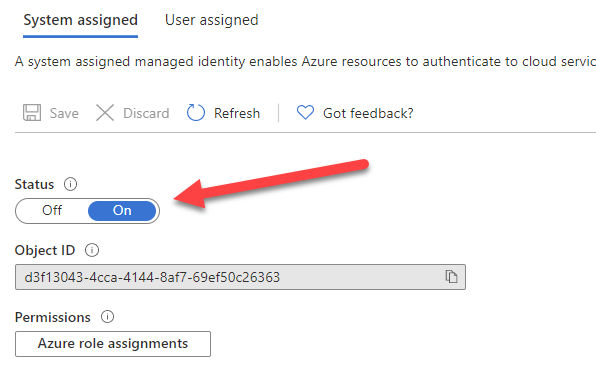This screenshot has height=376, width=596.
Task: Click the Refresh label
Action: pyautogui.click(x=237, y=113)
